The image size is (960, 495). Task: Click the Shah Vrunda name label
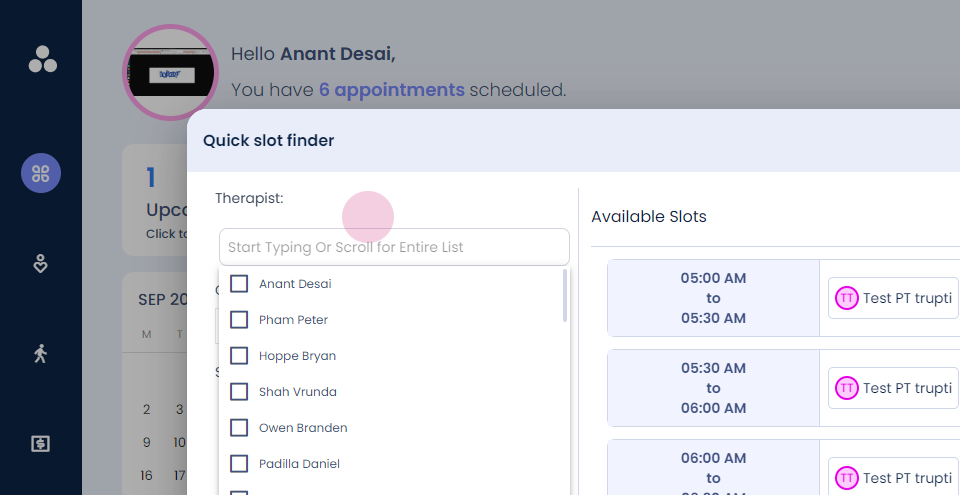298,391
